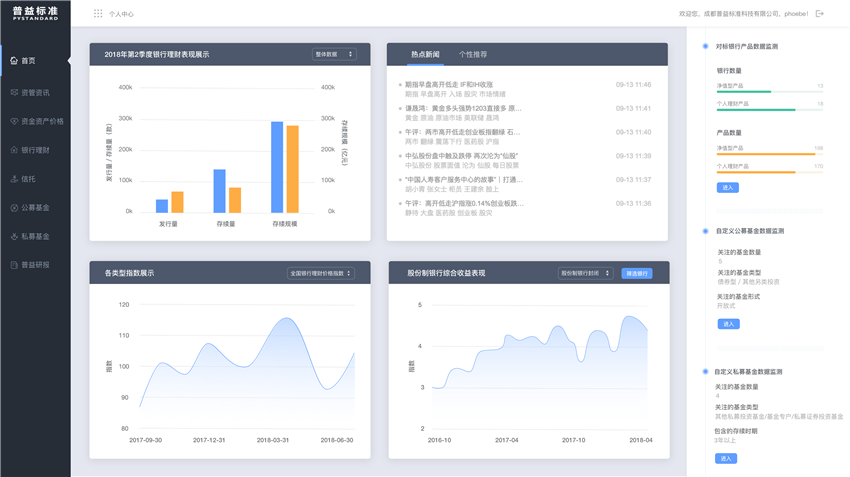Expand the 整体数据 dropdown
Viewport: 850px width, 477px height.
334,54
